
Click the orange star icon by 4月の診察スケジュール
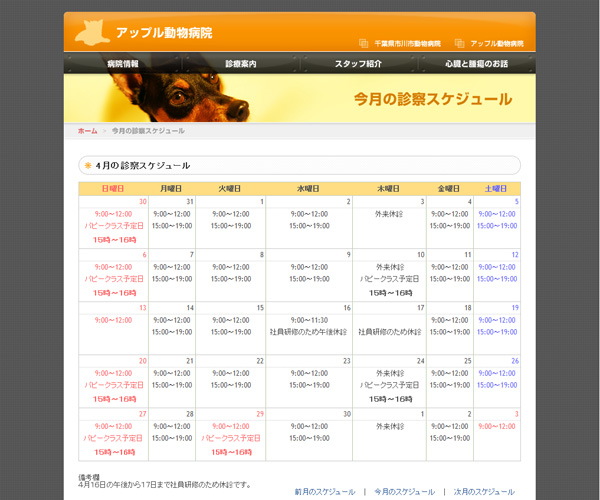click(x=88, y=166)
